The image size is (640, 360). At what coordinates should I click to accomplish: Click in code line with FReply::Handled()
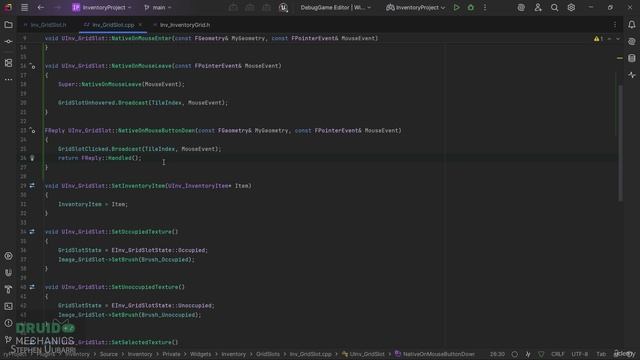click(100, 158)
